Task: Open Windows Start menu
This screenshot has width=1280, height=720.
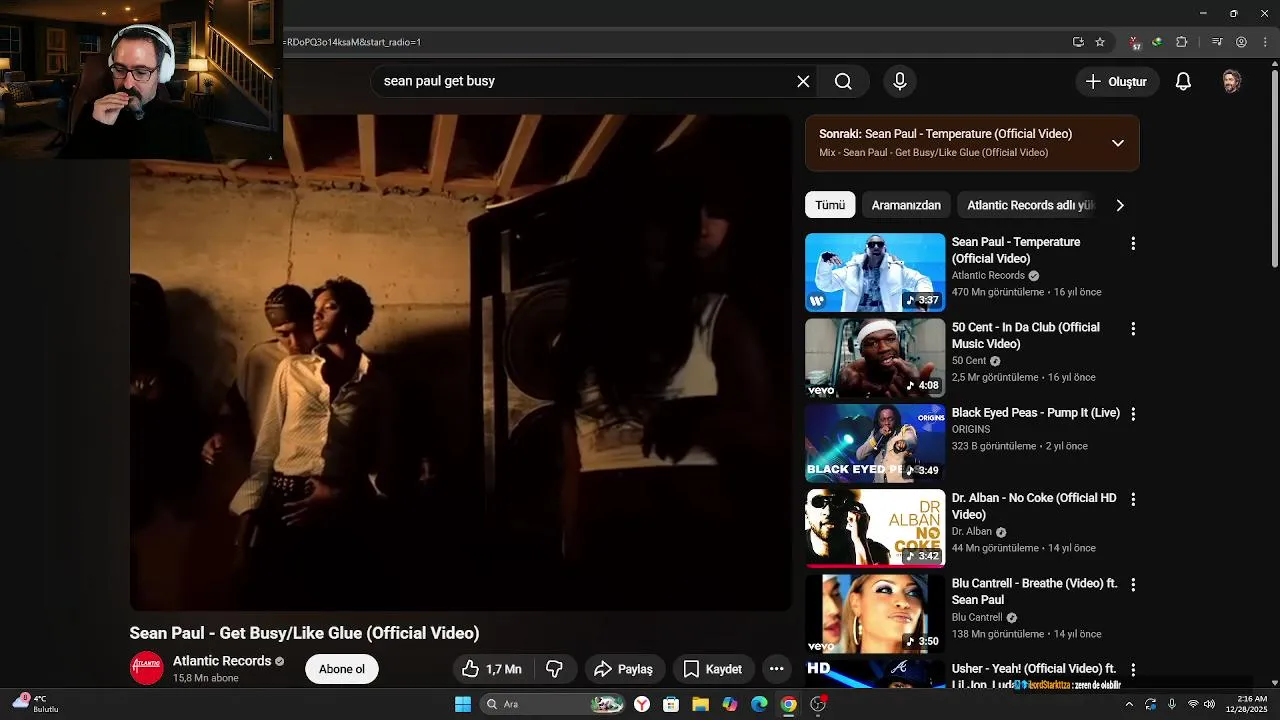Action: click(x=463, y=704)
